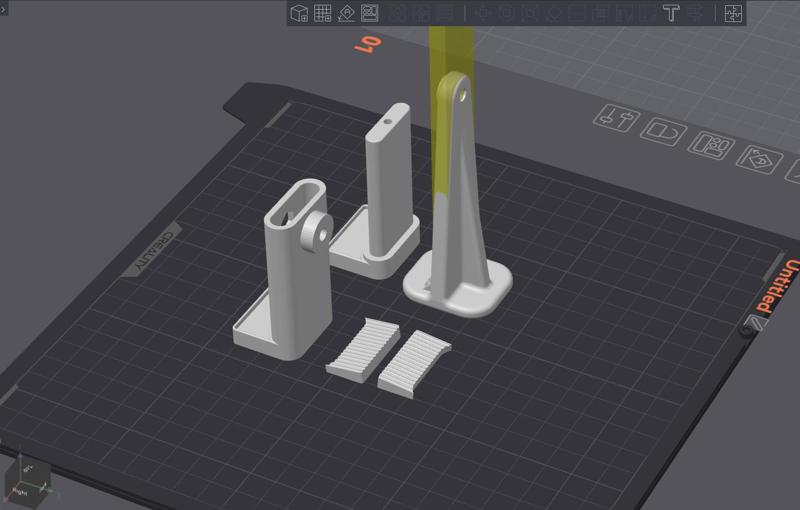Click the auto-orient plate icon on plate edge
Viewport: 800px width, 510px height.
pos(759,160)
